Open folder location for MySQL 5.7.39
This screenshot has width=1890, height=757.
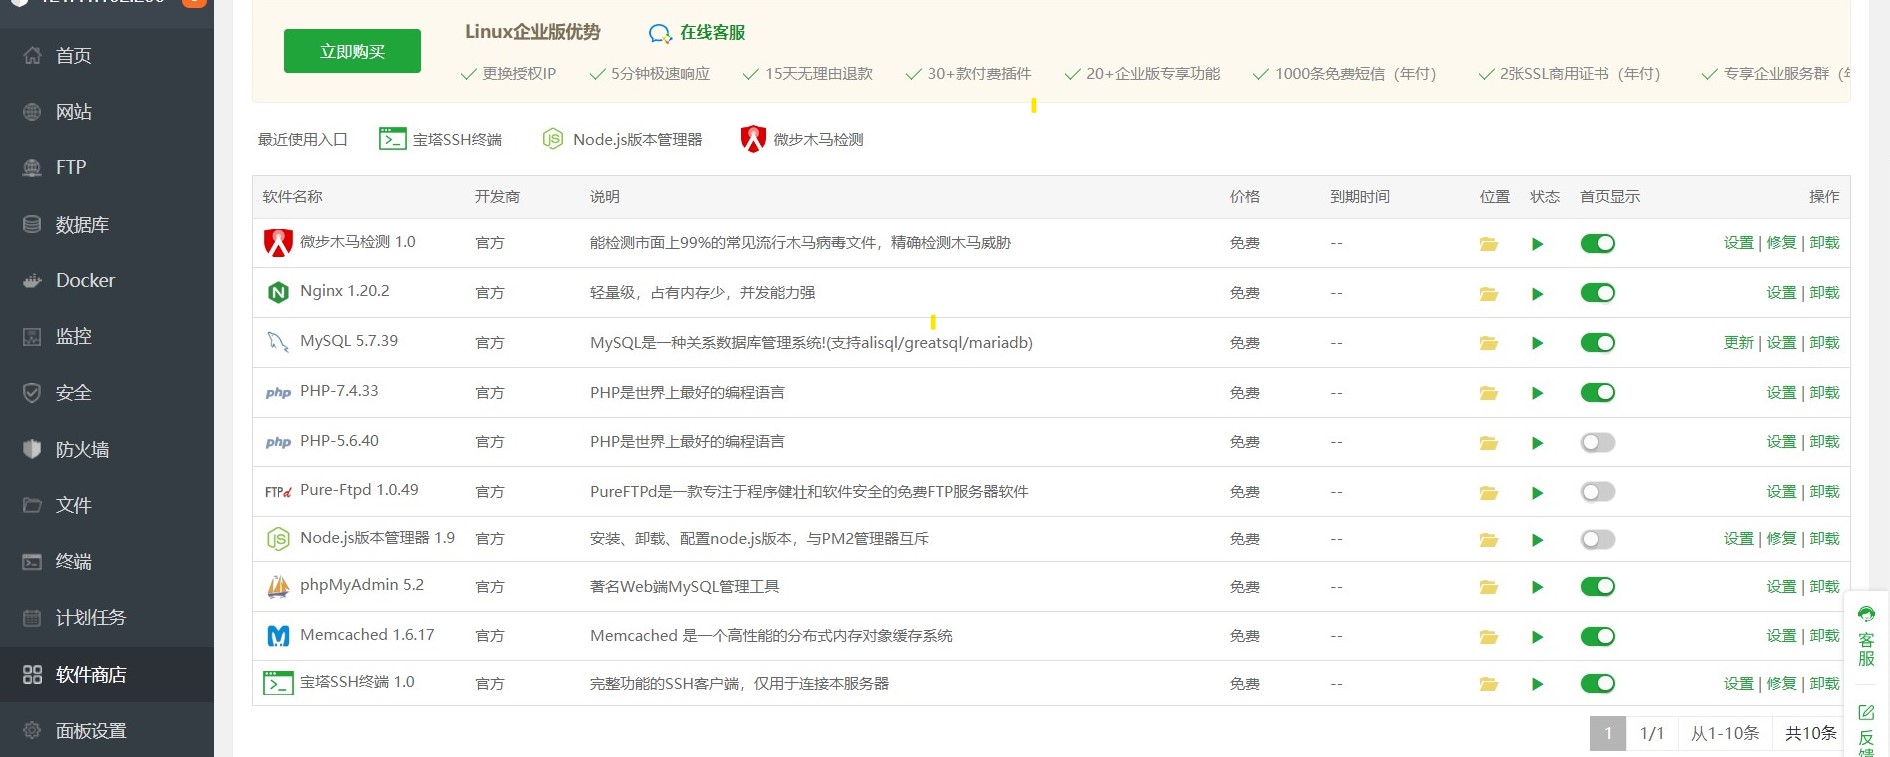pos(1489,344)
